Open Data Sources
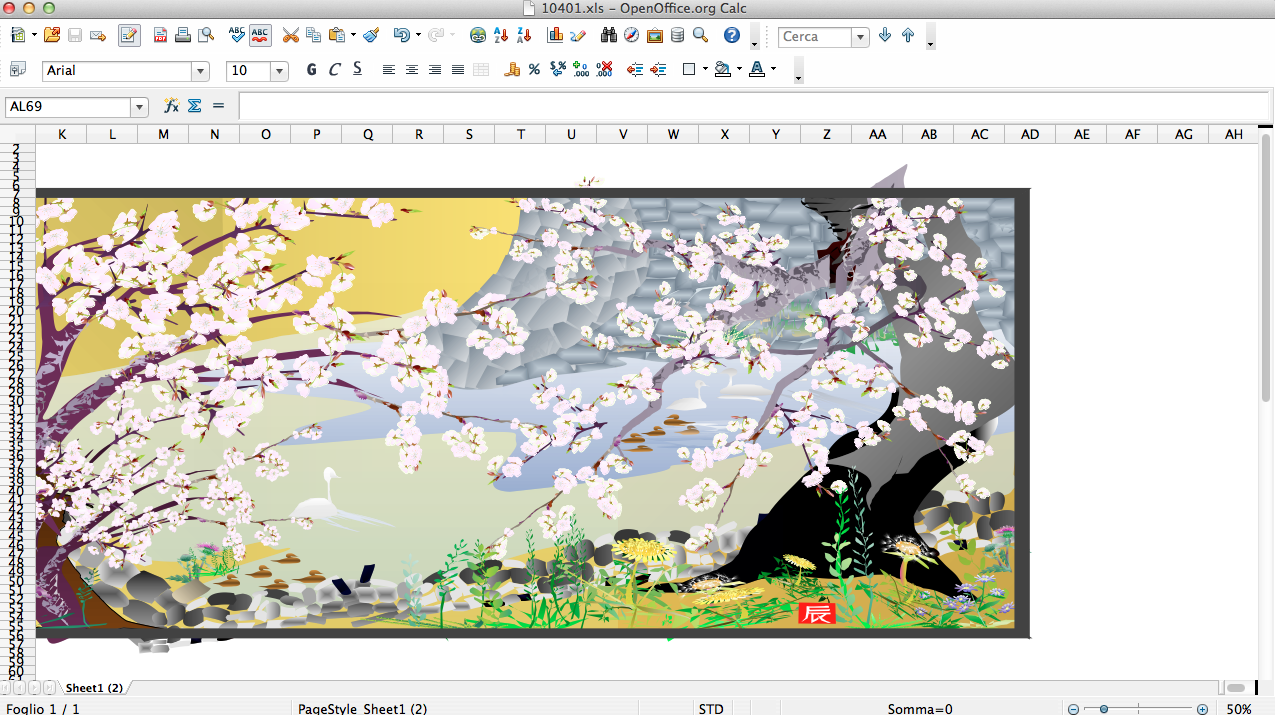Viewport: 1275px width, 715px height. point(677,36)
